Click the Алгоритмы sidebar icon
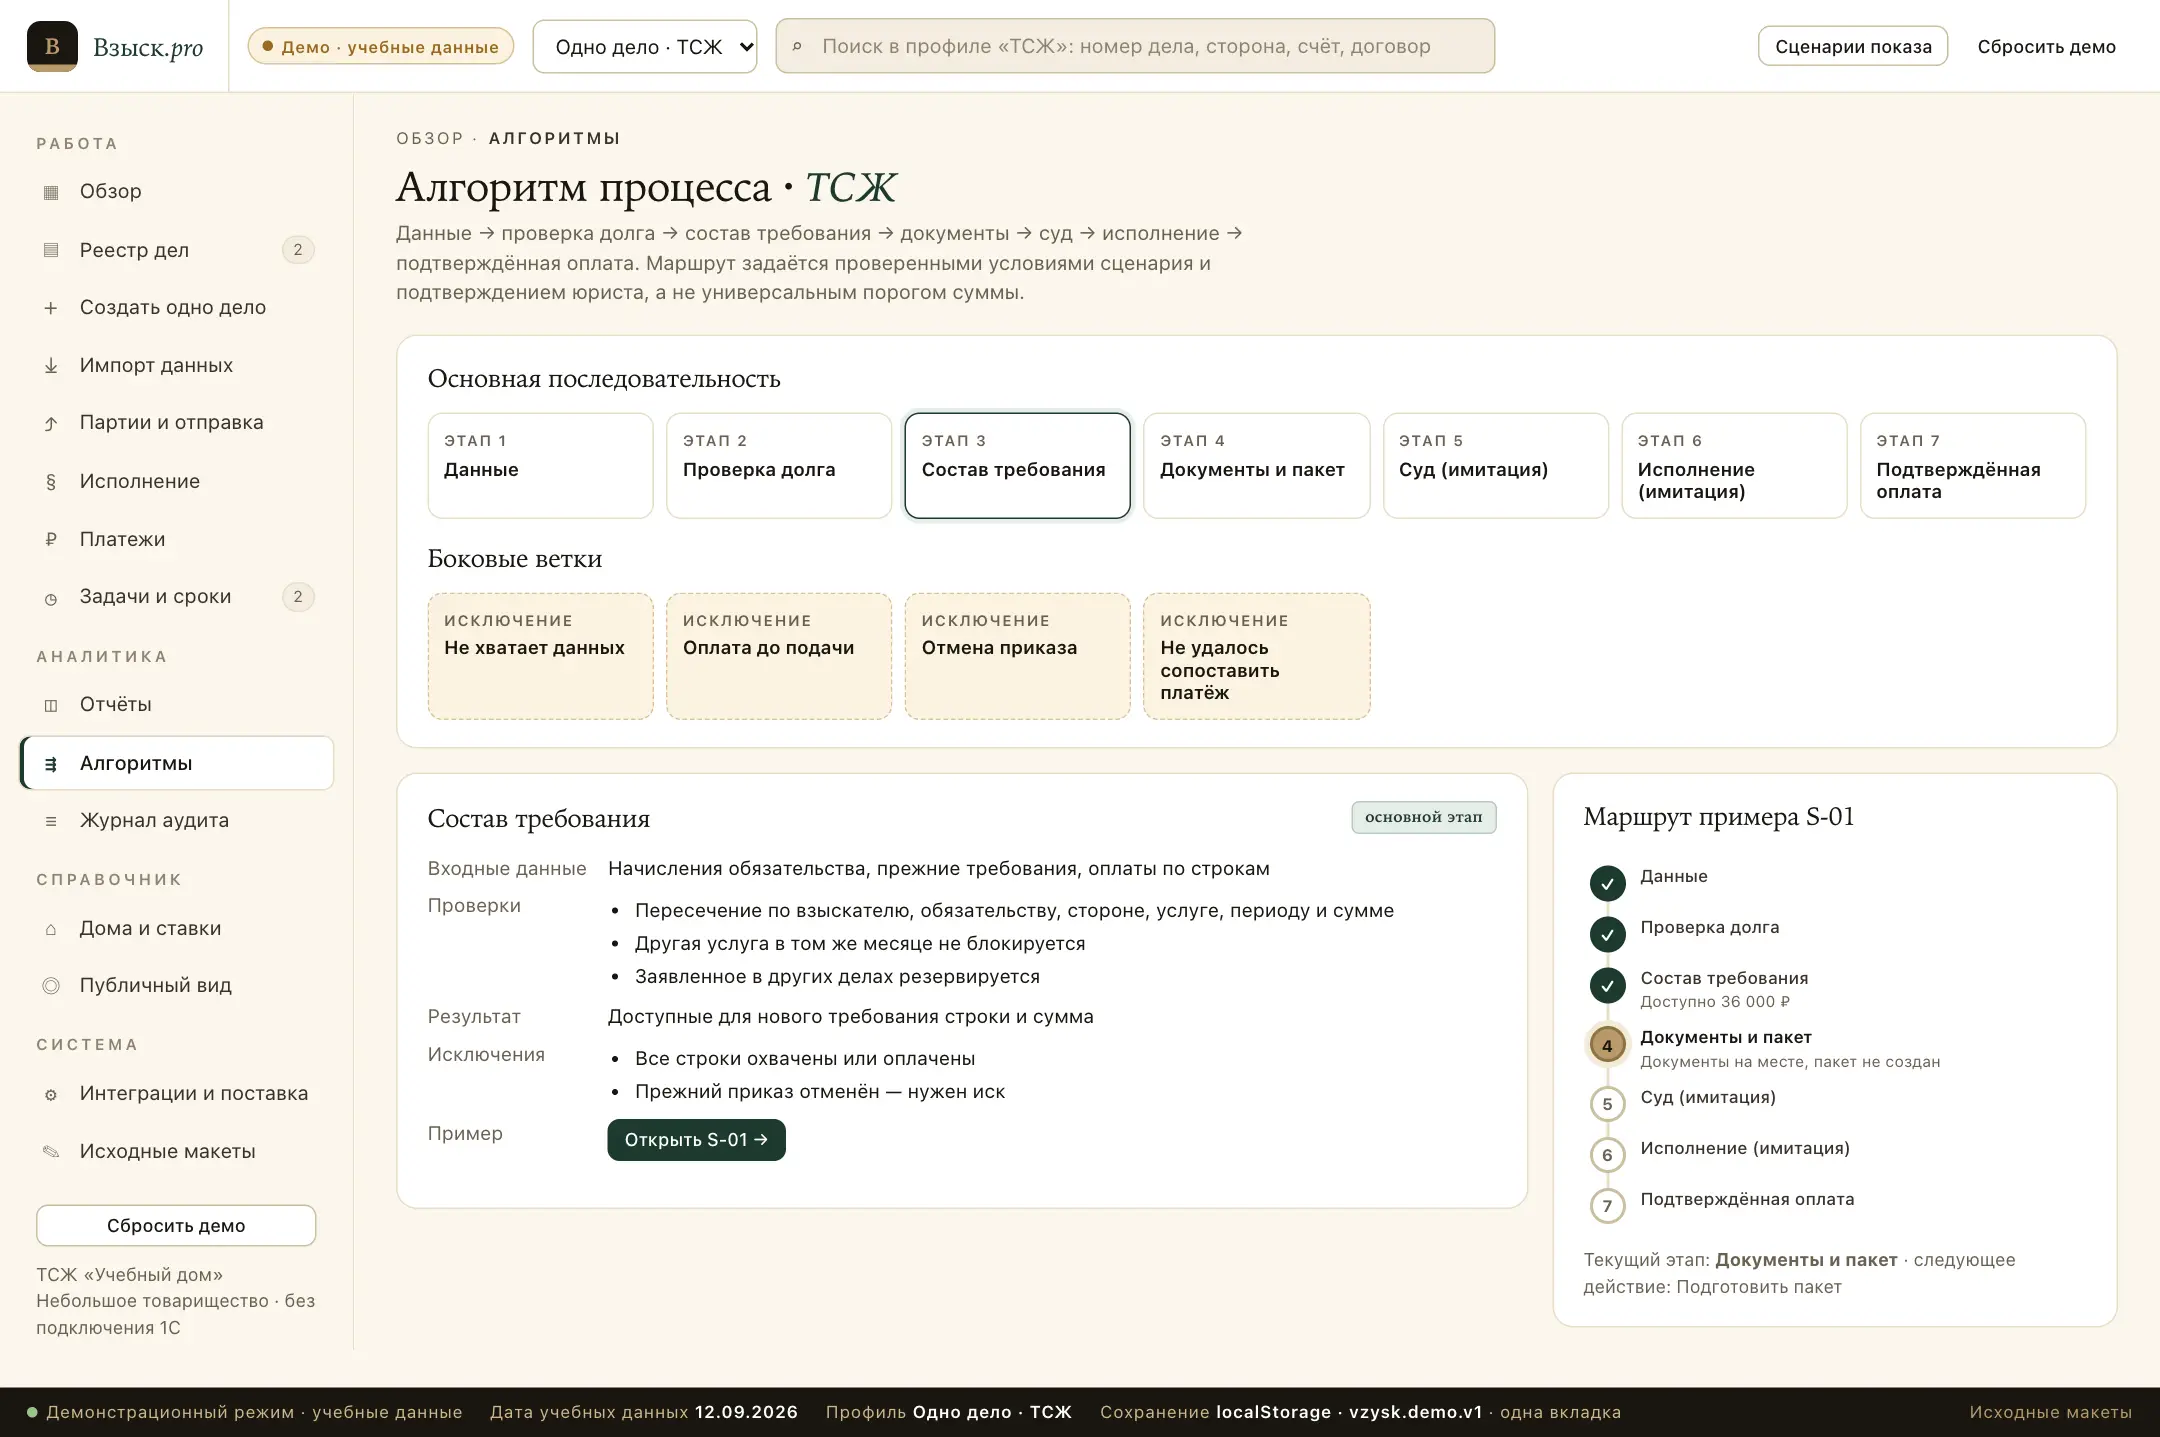 click(51, 764)
